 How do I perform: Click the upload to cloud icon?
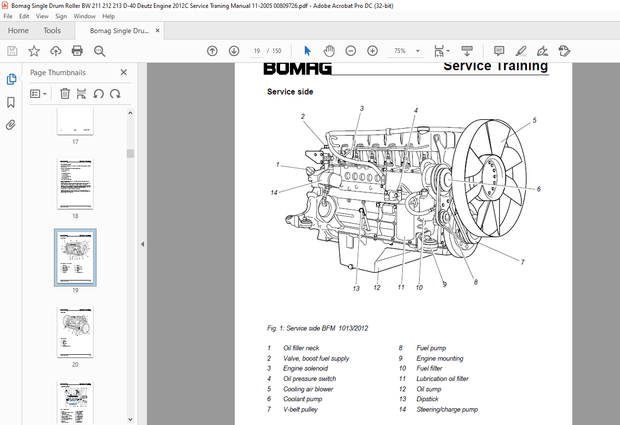[56, 51]
